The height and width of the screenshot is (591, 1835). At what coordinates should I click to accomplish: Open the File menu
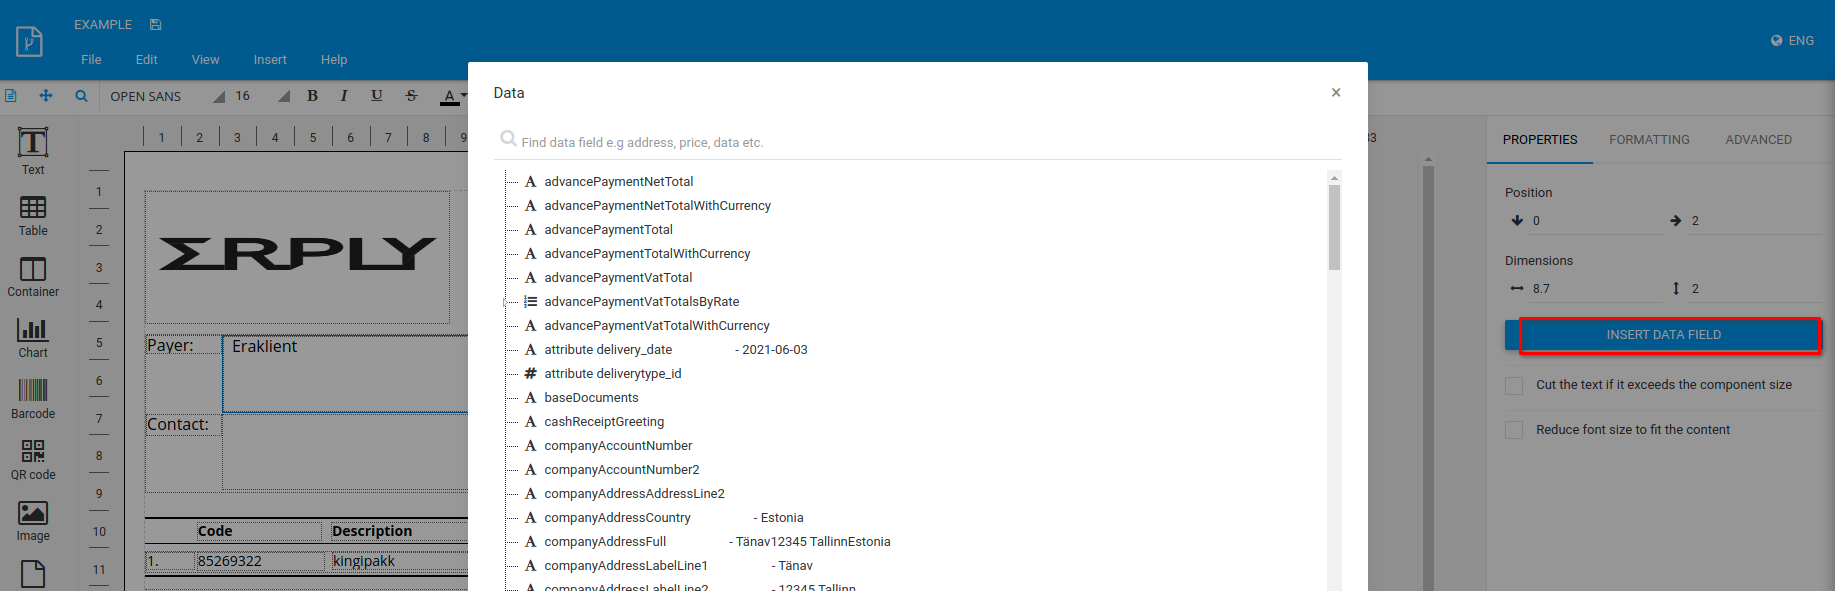91,60
